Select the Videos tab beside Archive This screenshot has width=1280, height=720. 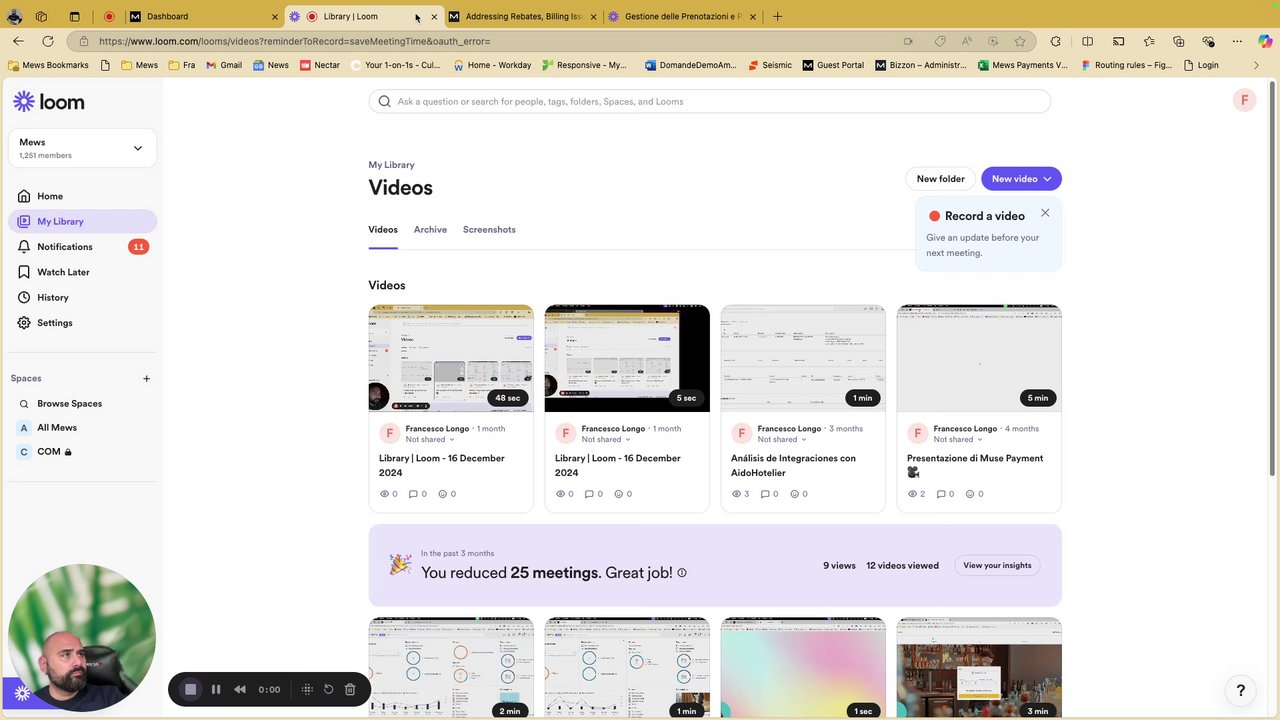click(x=383, y=230)
